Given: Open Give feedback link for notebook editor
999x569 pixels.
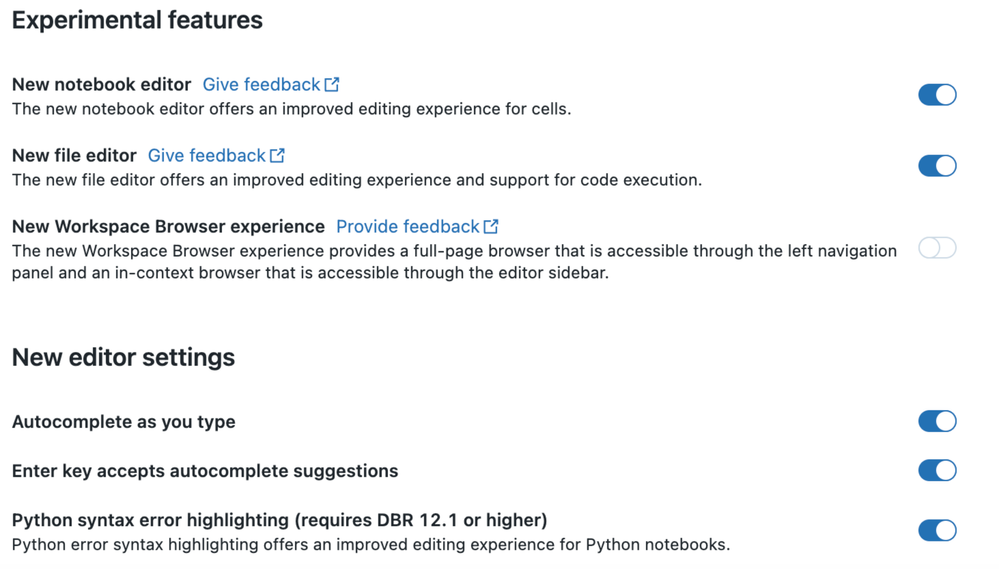Looking at the screenshot, I should pos(261,85).
